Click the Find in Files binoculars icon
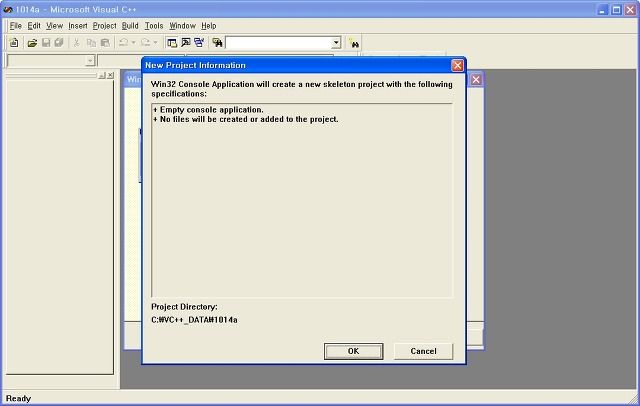Viewport: 640px width, 406px height. tap(217, 42)
